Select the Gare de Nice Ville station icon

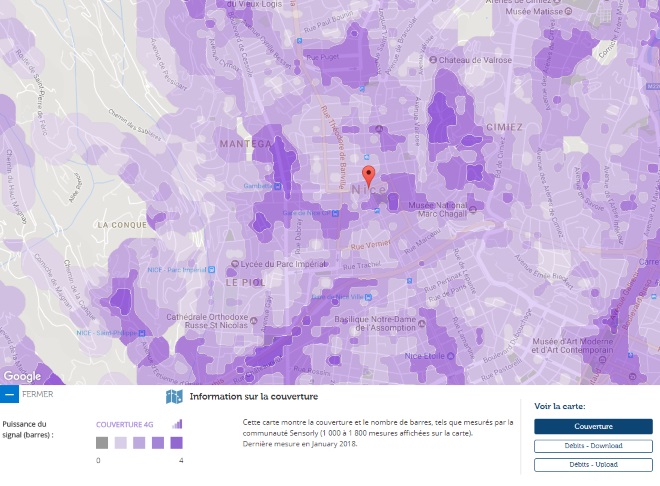tap(369, 297)
